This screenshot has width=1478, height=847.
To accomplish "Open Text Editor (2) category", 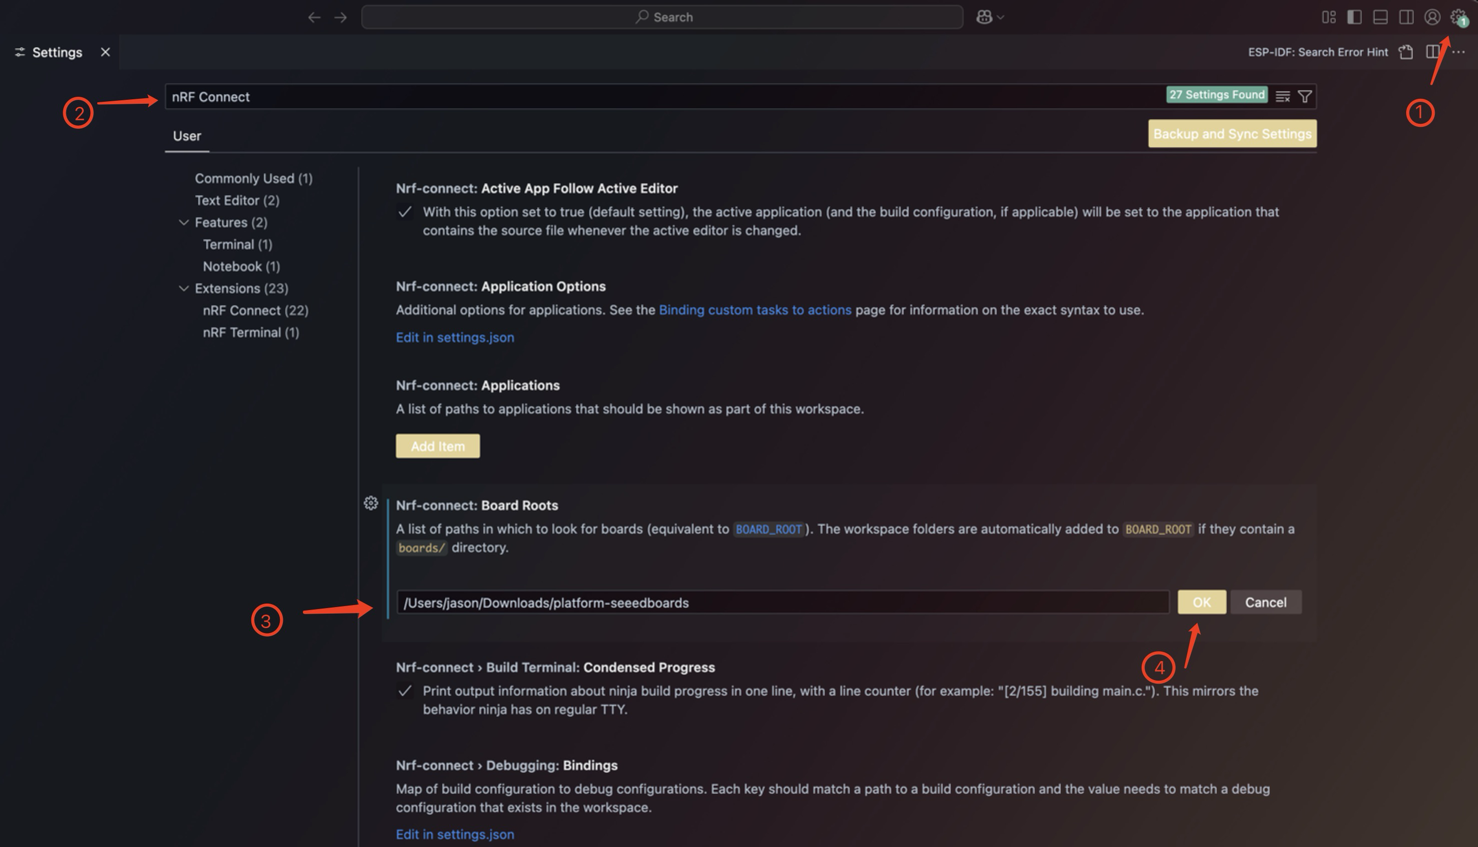I will pyautogui.click(x=237, y=200).
